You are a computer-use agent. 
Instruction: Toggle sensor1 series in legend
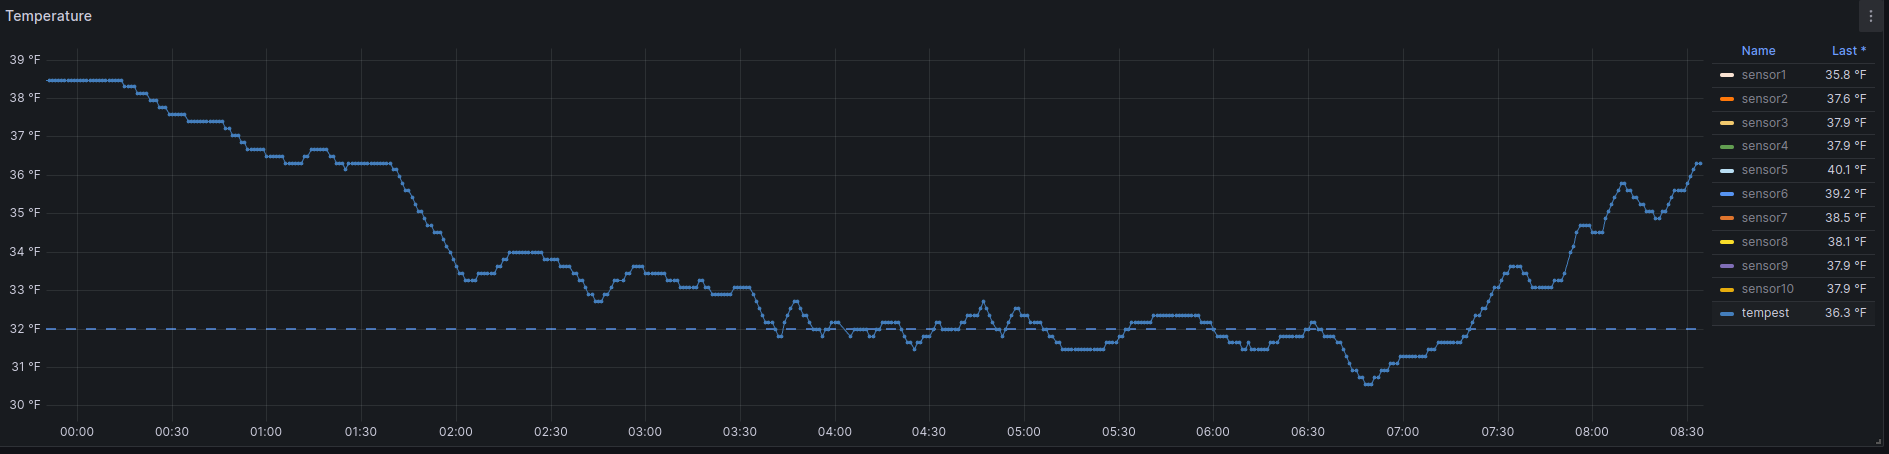1763,75
